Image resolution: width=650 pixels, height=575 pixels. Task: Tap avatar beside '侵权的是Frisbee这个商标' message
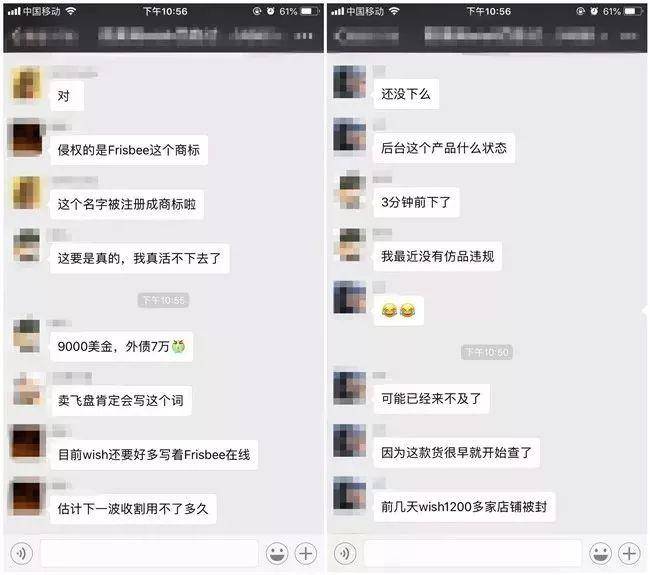27,140
